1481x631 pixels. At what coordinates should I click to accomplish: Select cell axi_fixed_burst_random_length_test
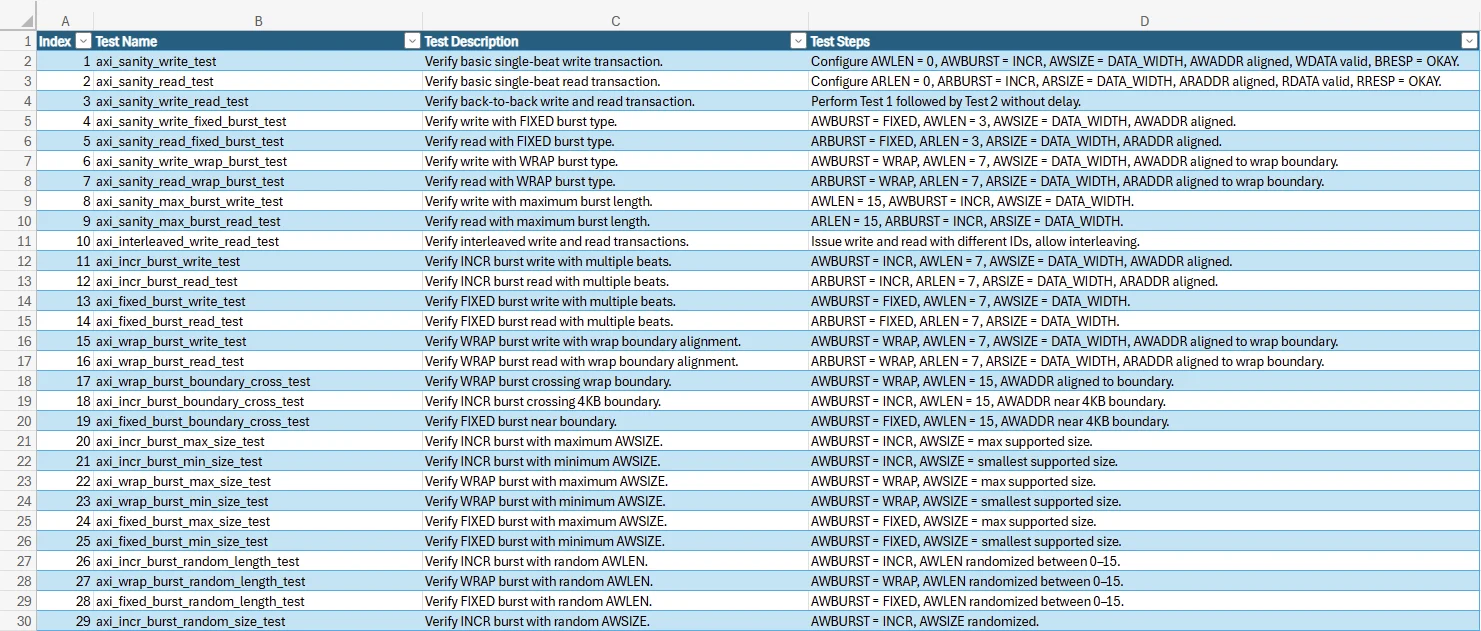pyautogui.click(x=258, y=601)
